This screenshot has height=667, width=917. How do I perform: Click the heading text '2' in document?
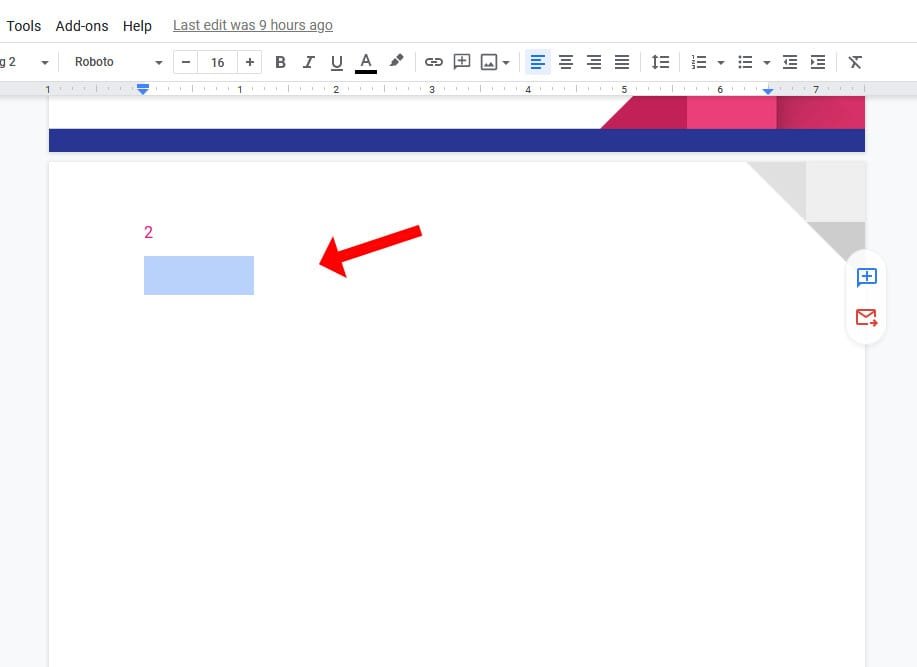tap(148, 232)
